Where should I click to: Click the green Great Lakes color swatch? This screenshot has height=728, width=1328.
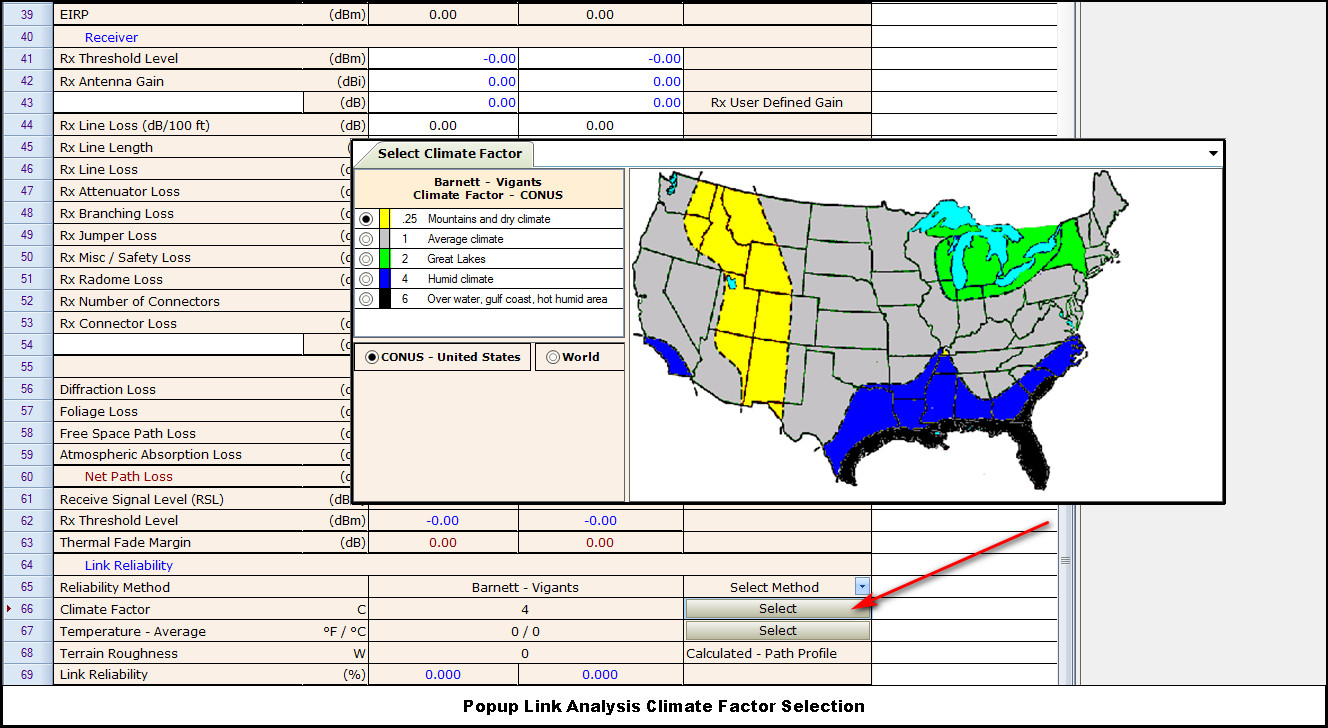pos(384,259)
